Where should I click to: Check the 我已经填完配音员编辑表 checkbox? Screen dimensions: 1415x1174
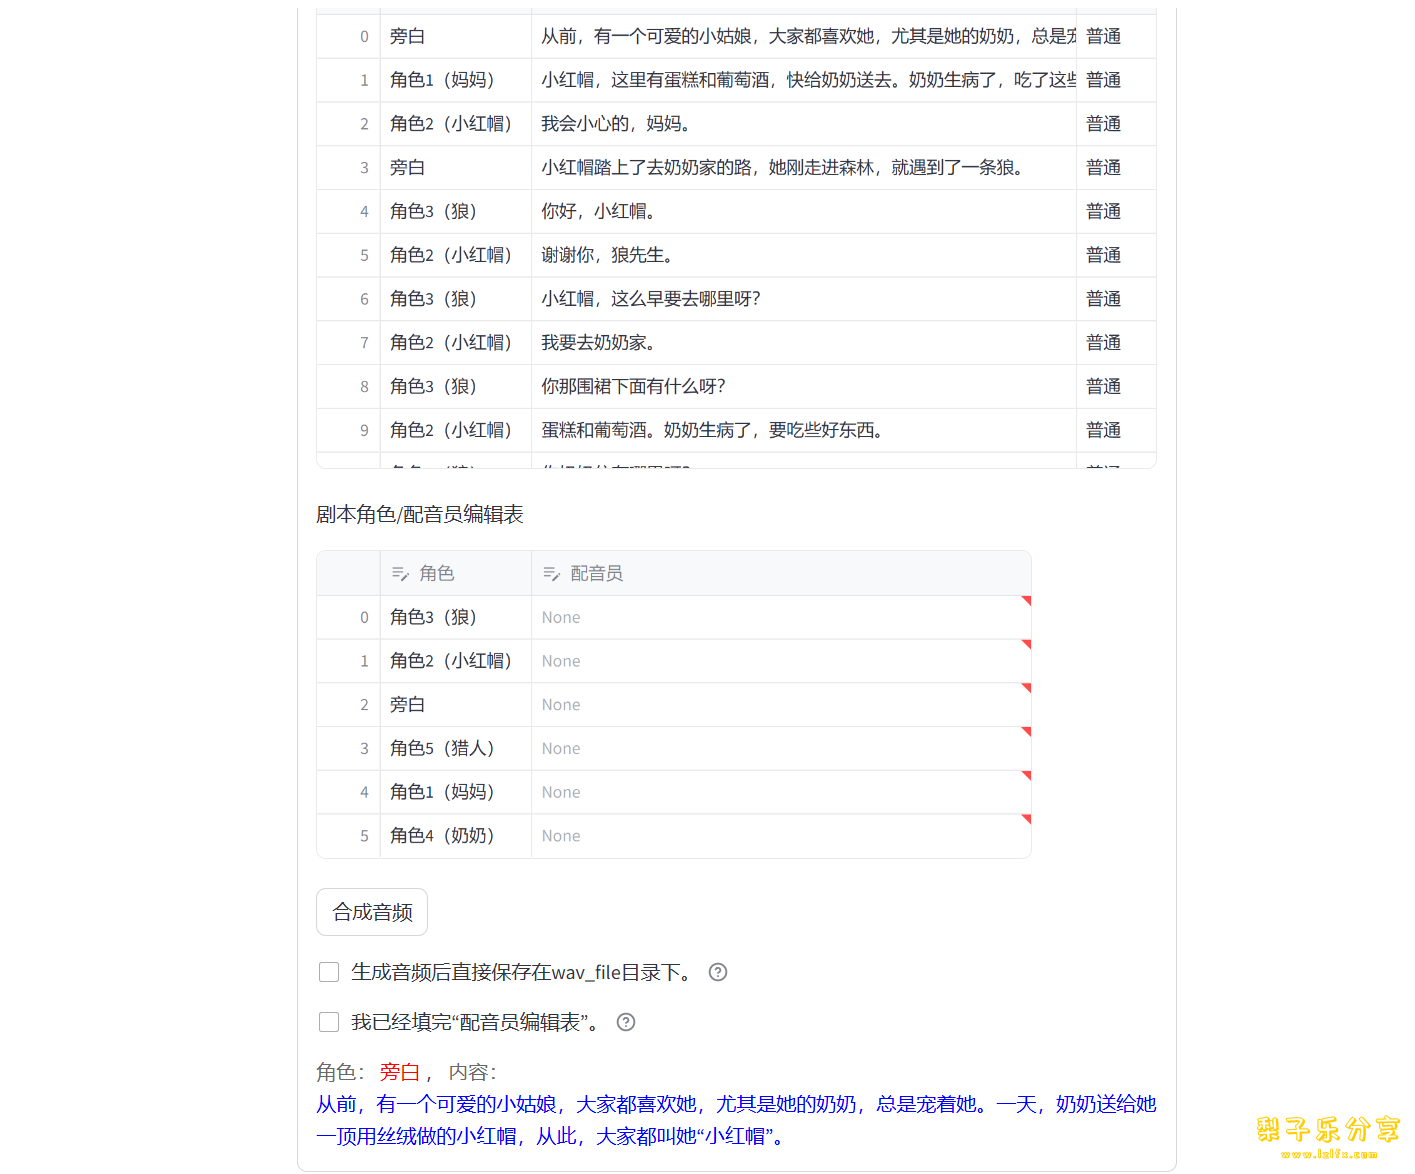(x=329, y=1022)
